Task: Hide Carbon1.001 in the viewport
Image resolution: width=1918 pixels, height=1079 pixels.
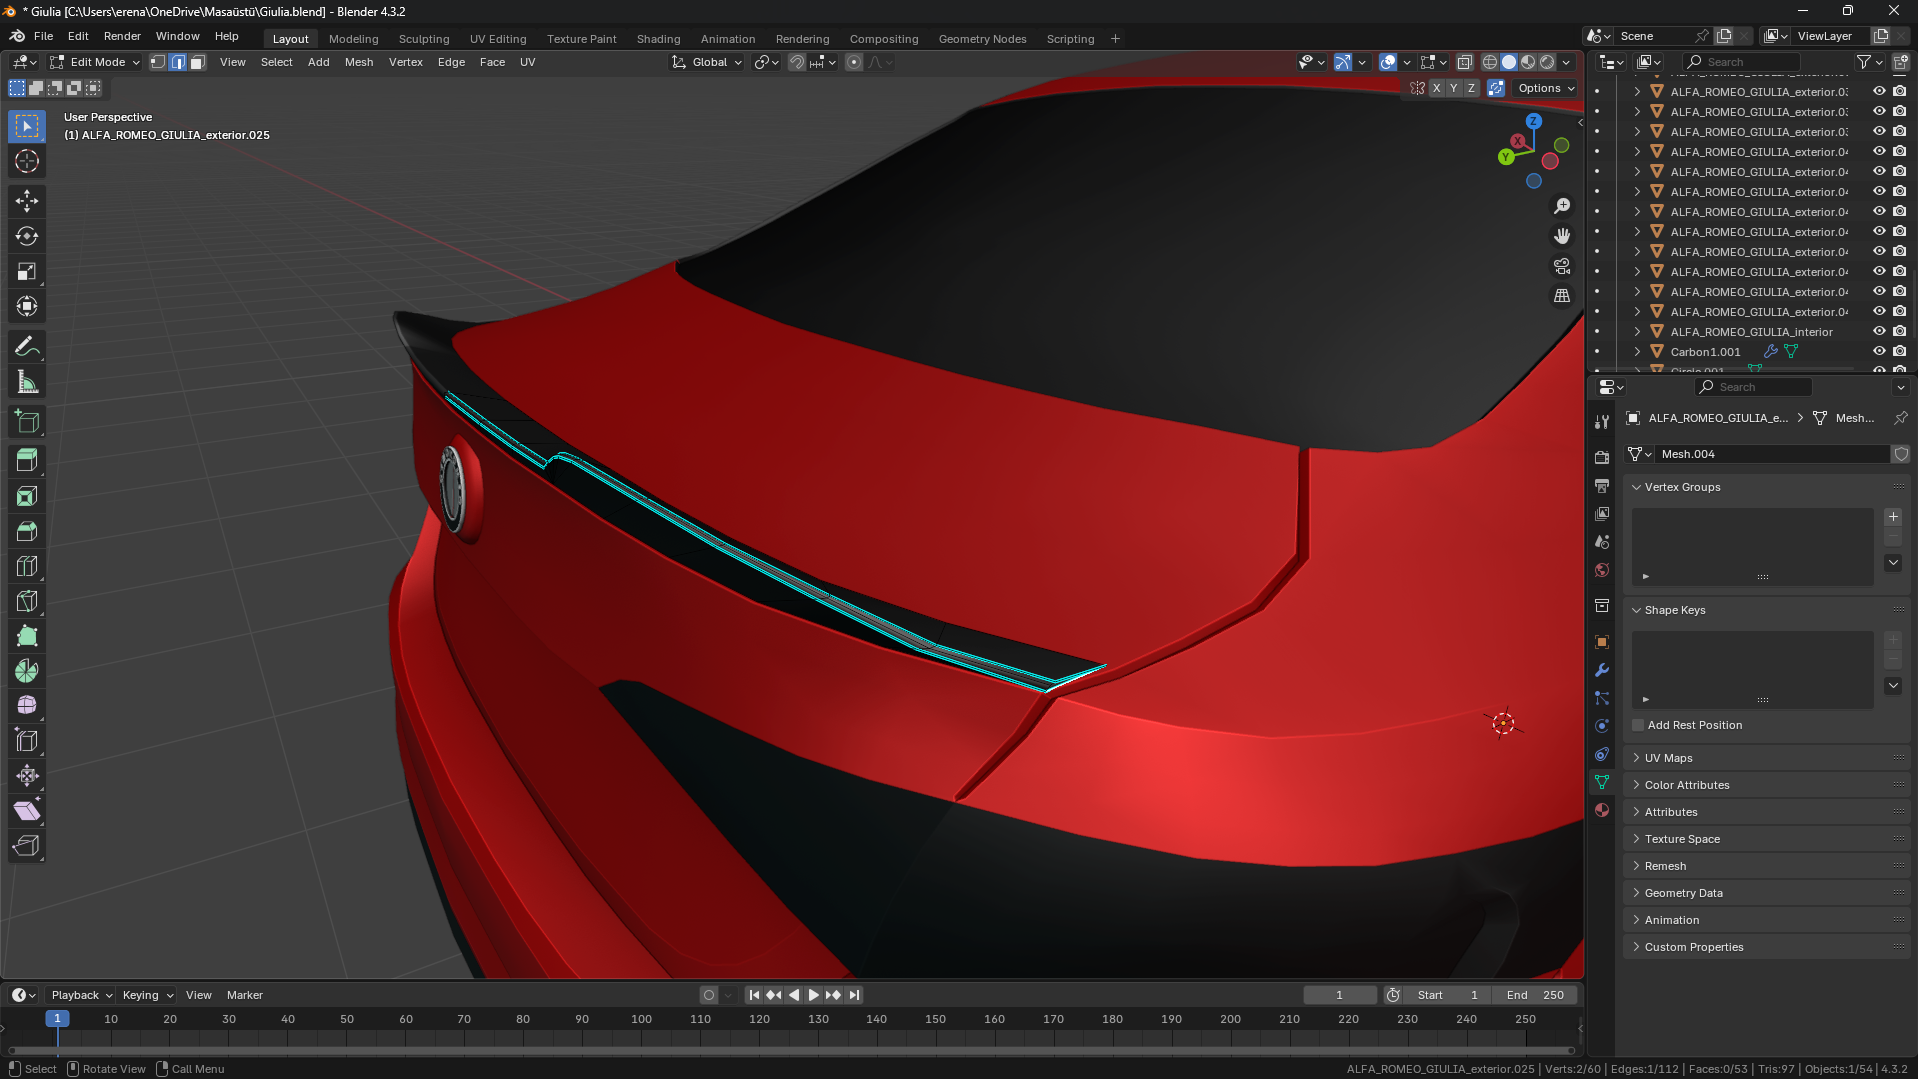Action: pos(1879,352)
